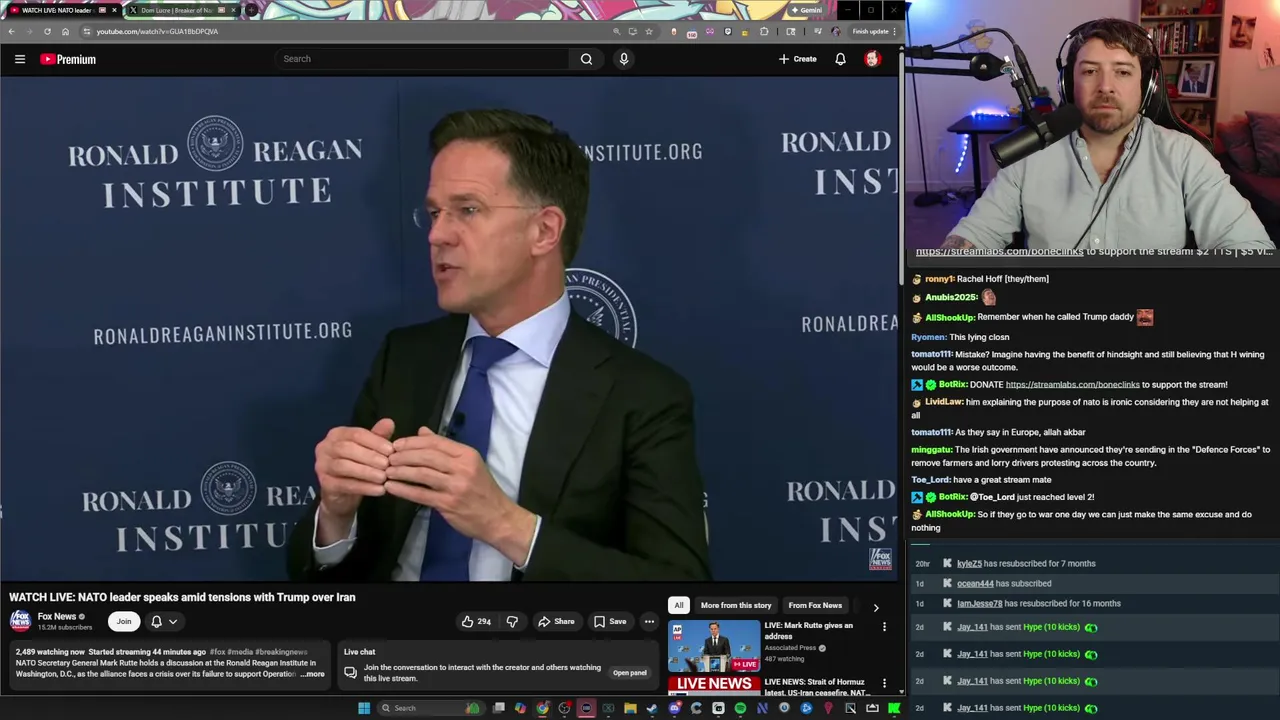Bookmark this page with the star
1280x720 pixels.
[648, 31]
